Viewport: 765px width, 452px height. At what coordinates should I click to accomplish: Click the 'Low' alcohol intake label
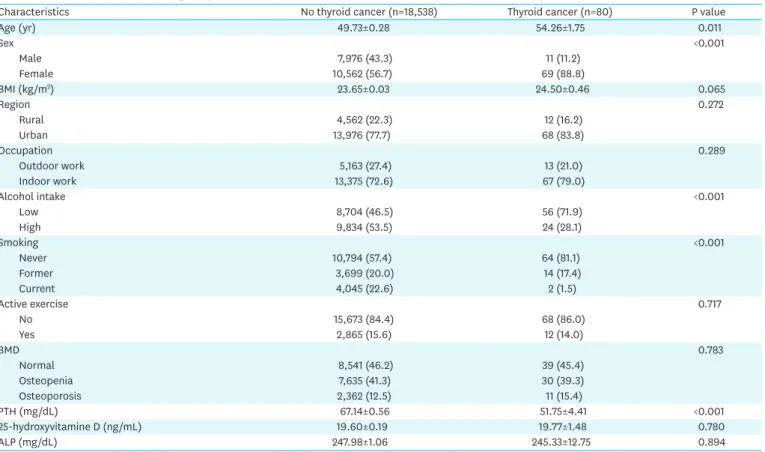28,212
